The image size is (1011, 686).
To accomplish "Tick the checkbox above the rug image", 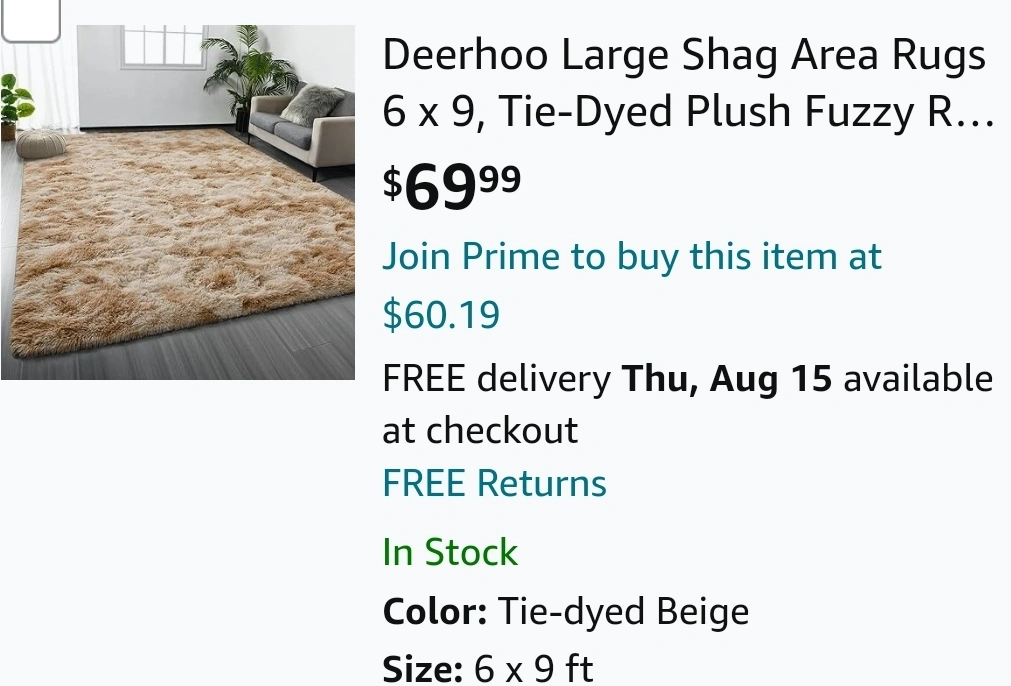I will click(x=30, y=18).
